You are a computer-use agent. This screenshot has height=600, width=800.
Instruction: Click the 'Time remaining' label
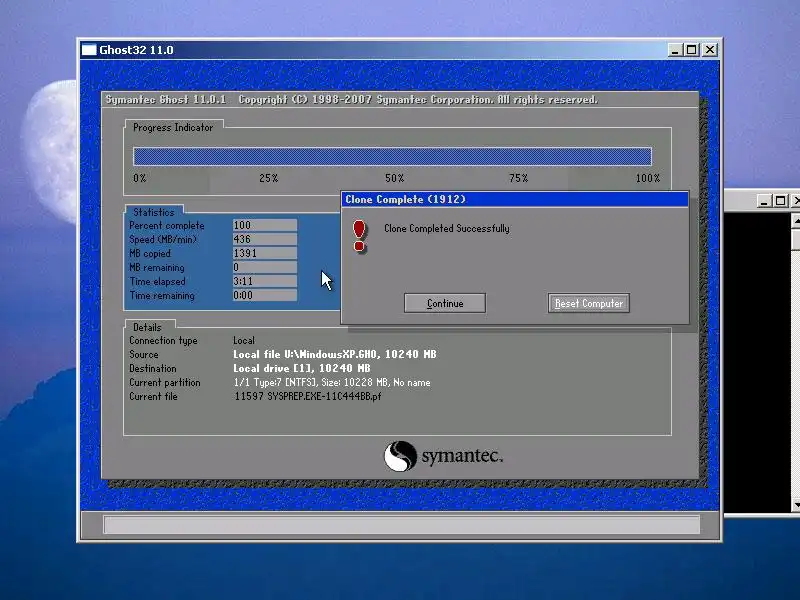162,295
